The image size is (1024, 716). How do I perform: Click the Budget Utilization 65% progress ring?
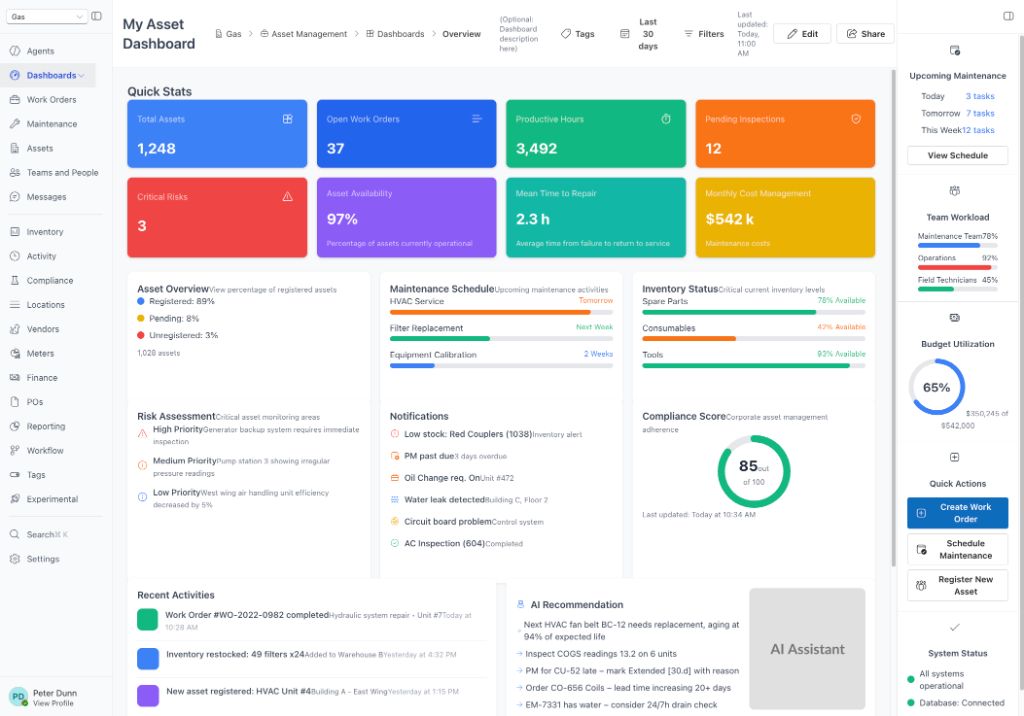[x=937, y=387]
